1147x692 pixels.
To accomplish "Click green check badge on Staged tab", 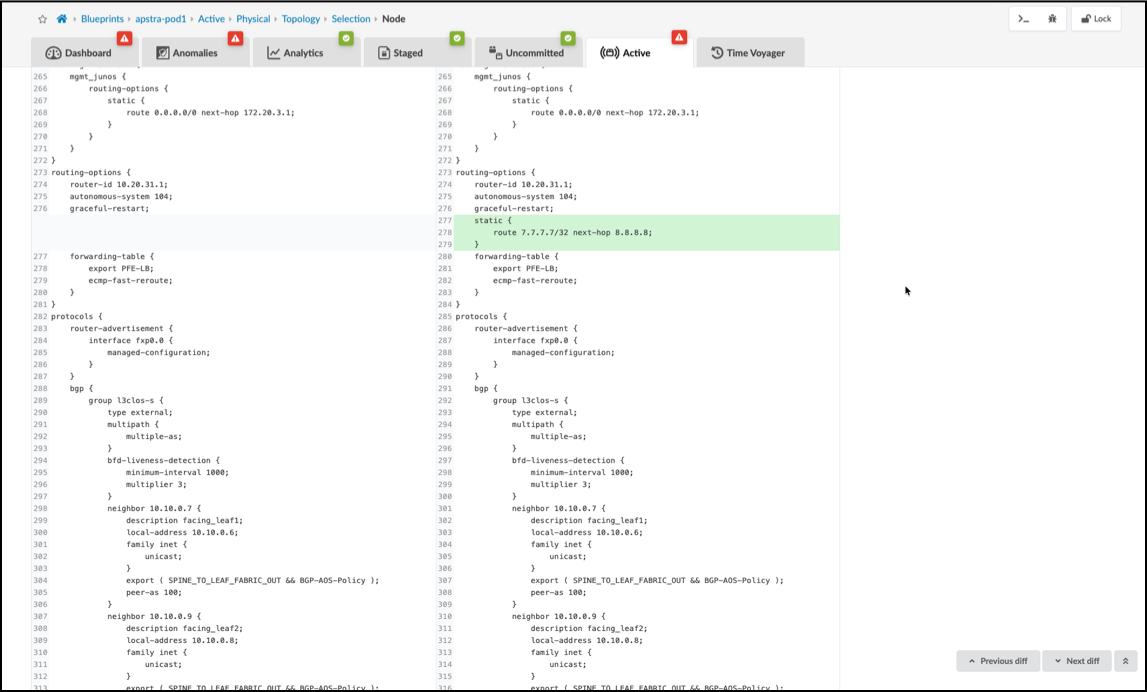I will (x=457, y=38).
